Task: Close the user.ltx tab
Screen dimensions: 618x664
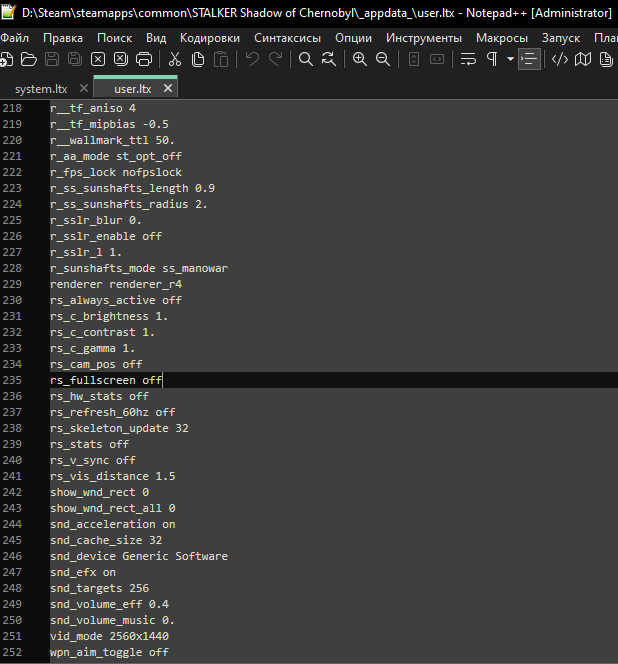Action: [x=168, y=88]
